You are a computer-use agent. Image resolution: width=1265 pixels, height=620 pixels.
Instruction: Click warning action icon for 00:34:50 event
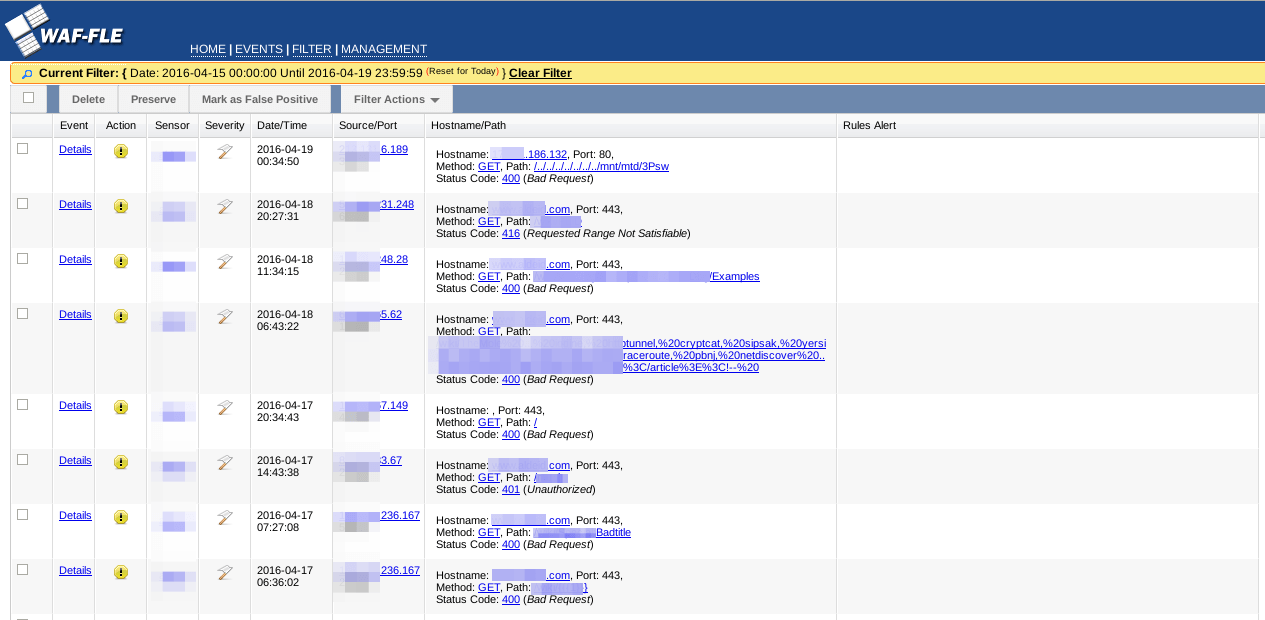121,151
